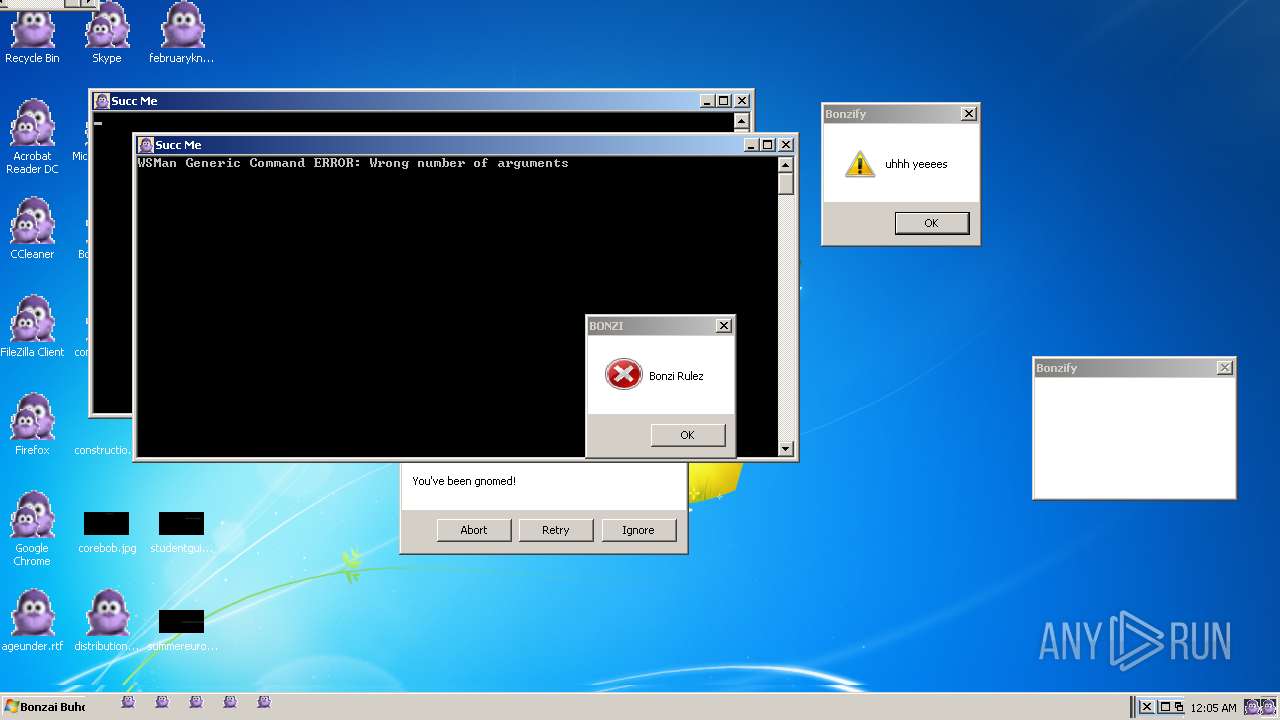Close the Bonzify uhhh yeeees dialog
1280x720 pixels.
coord(968,114)
